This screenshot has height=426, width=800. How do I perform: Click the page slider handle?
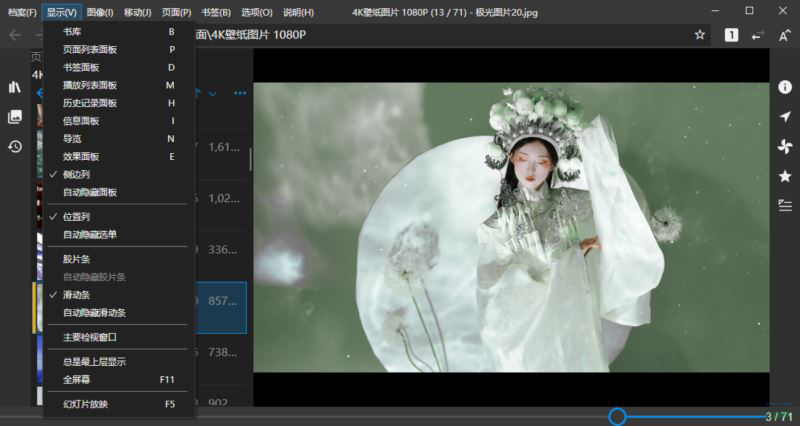point(617,416)
